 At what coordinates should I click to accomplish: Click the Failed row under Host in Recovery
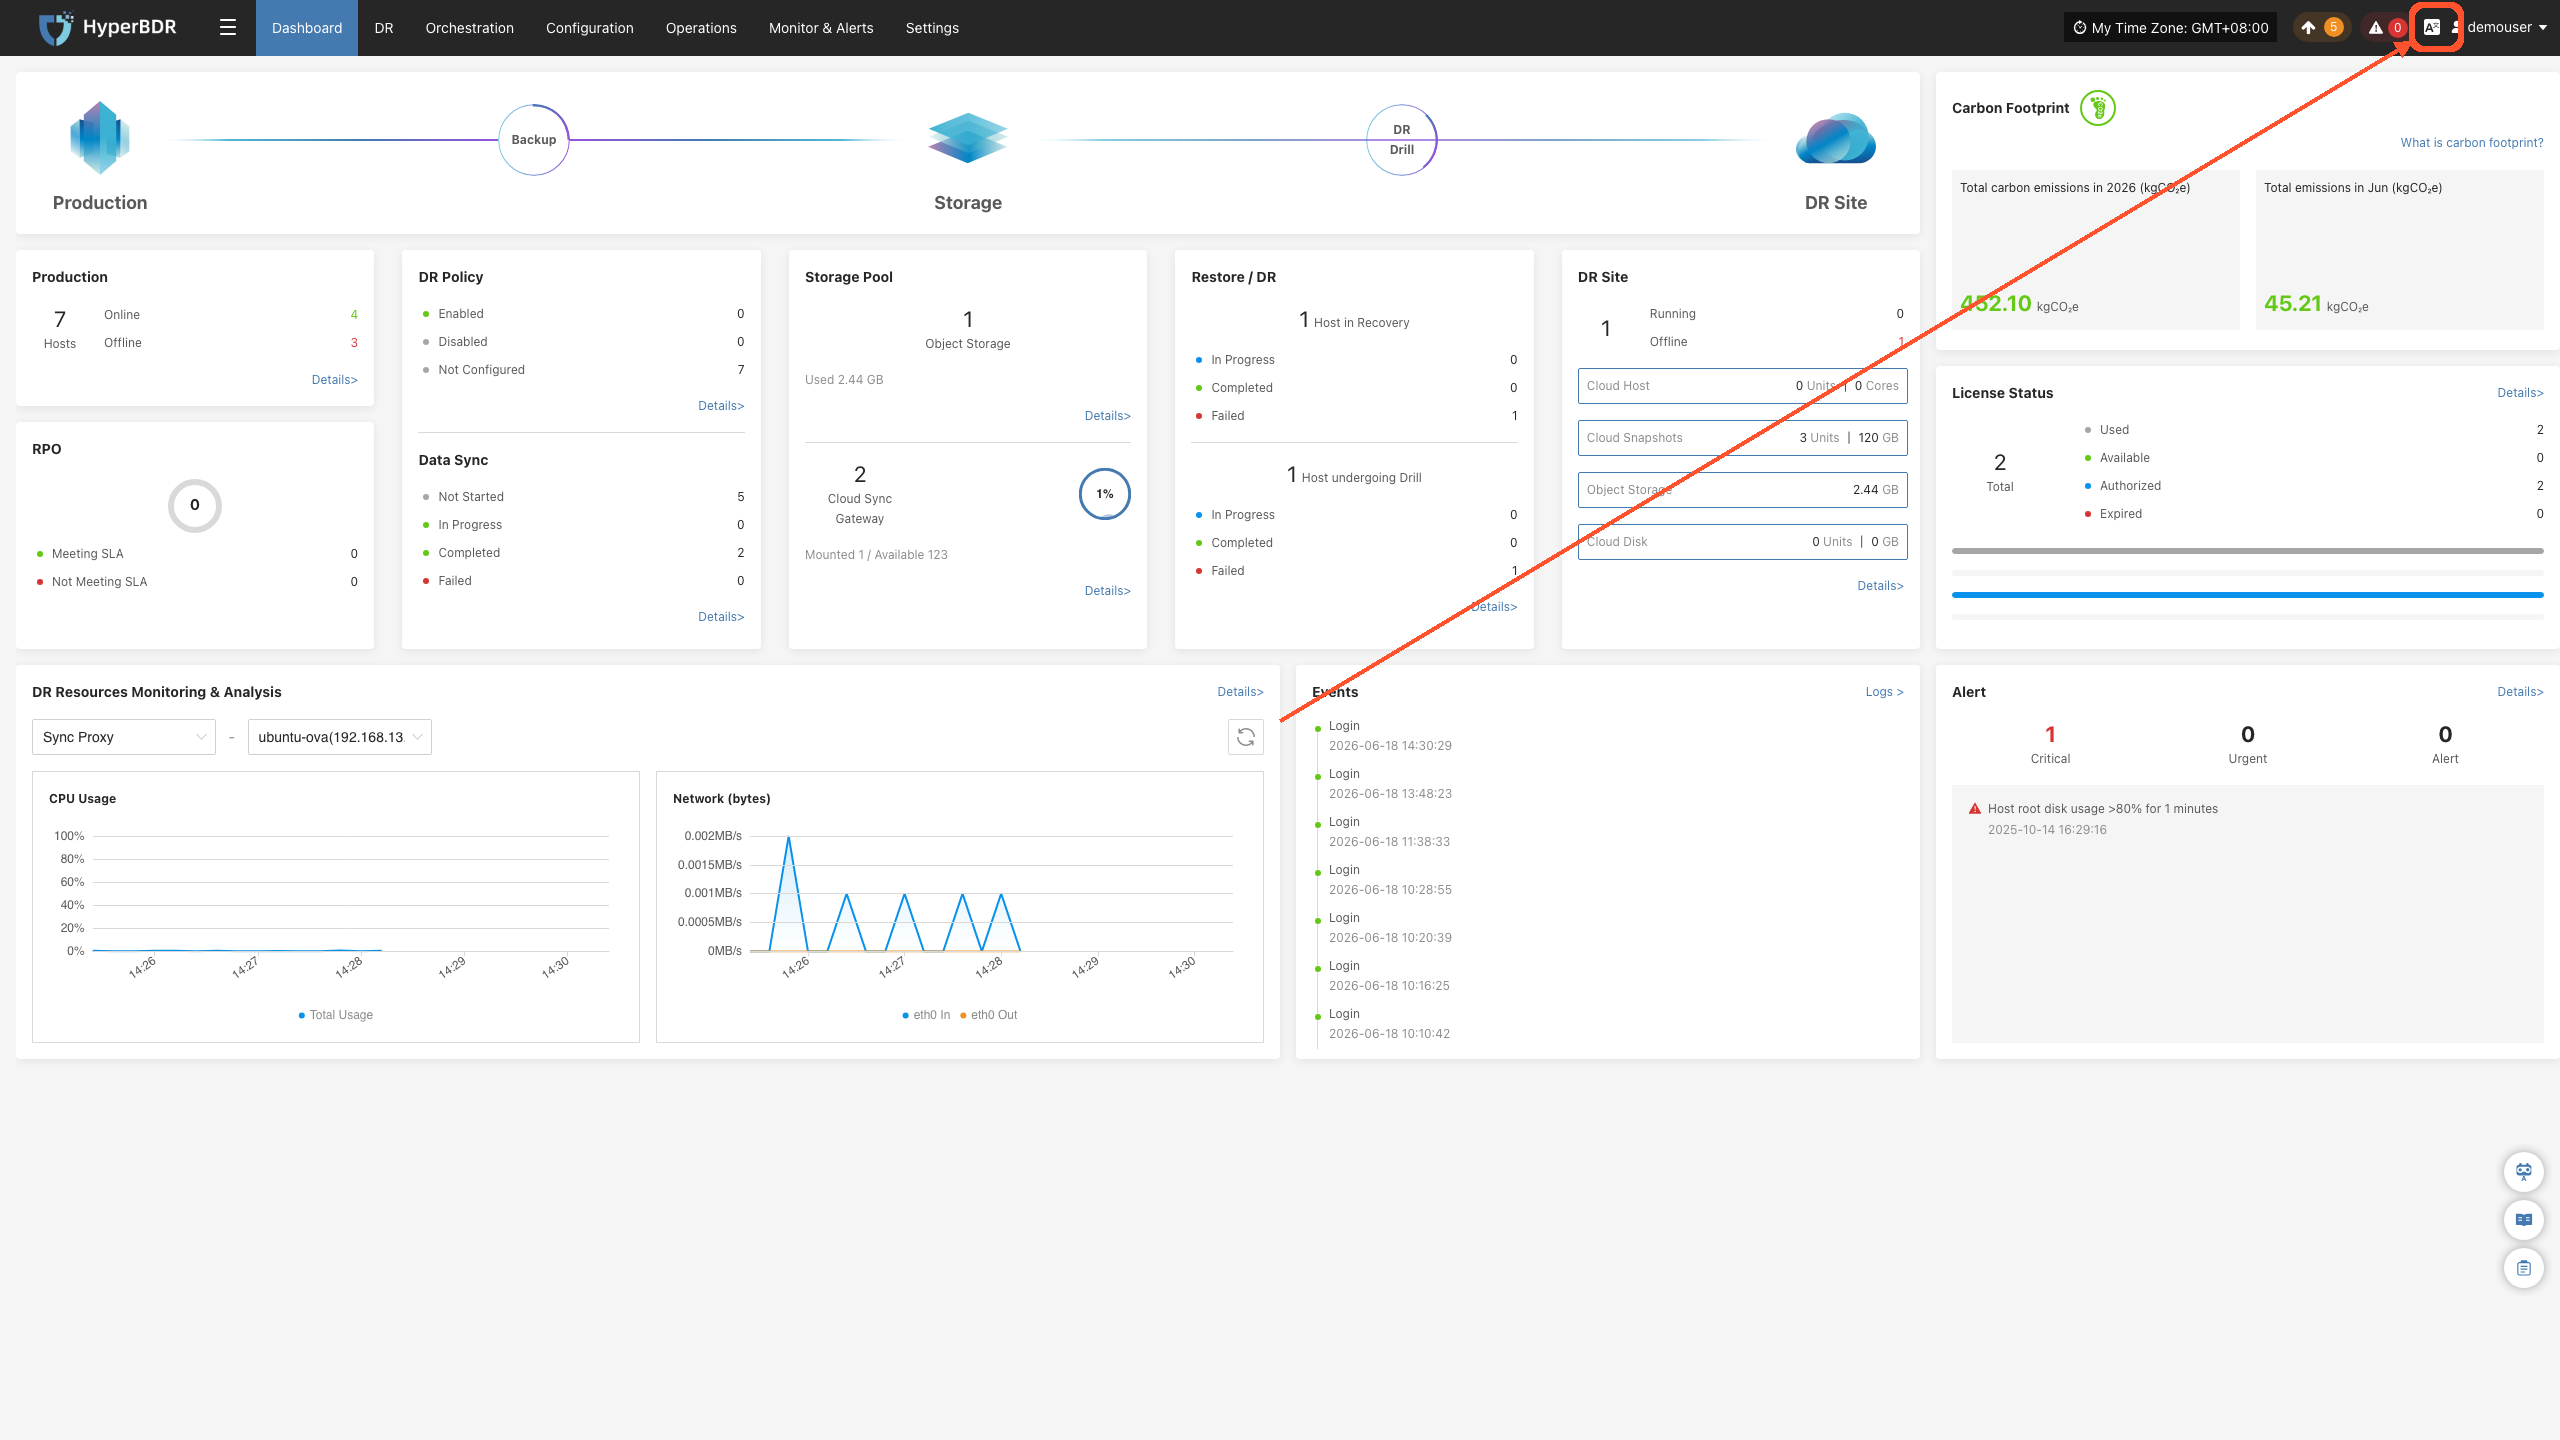(1356, 416)
